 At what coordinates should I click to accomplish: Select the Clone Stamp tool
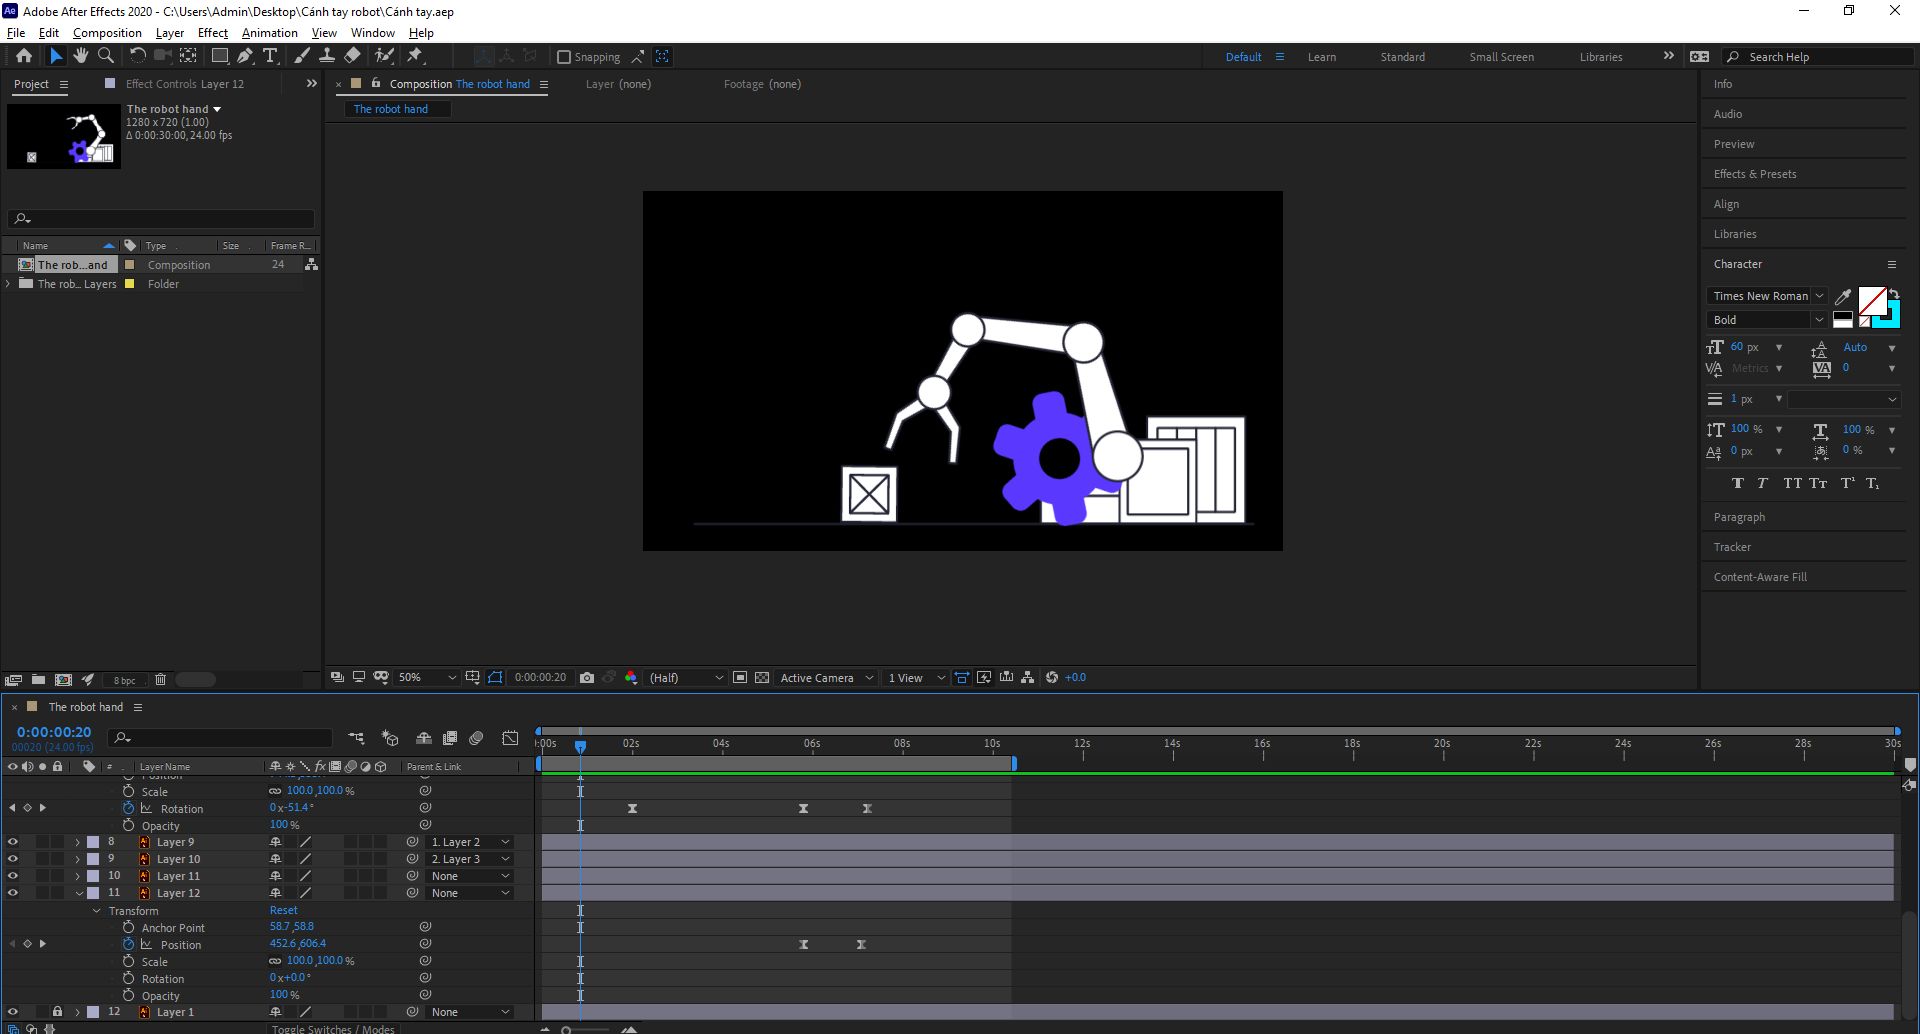(326, 56)
